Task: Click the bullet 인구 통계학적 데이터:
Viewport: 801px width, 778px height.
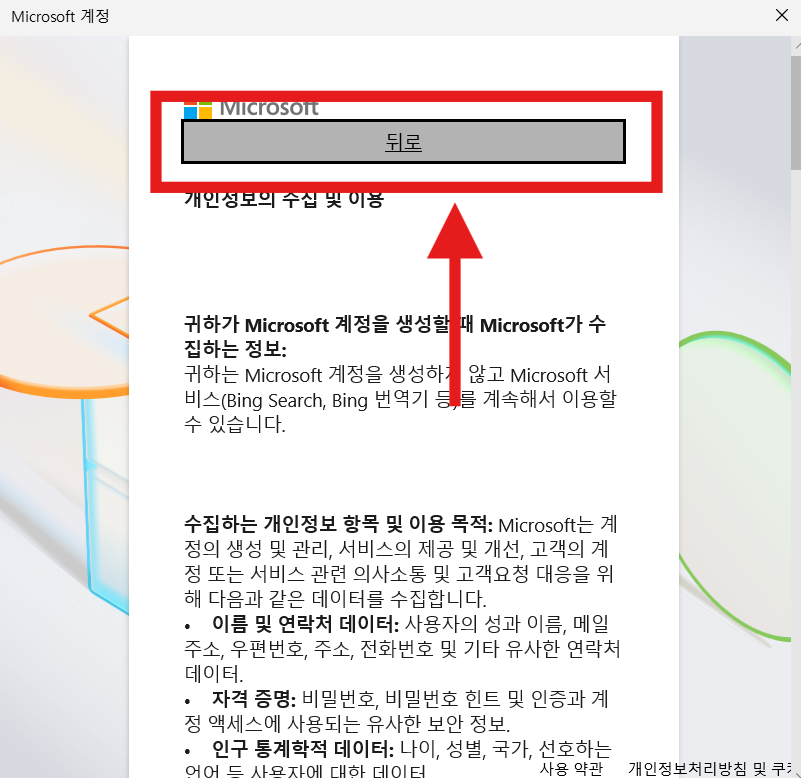Action: [x=303, y=749]
